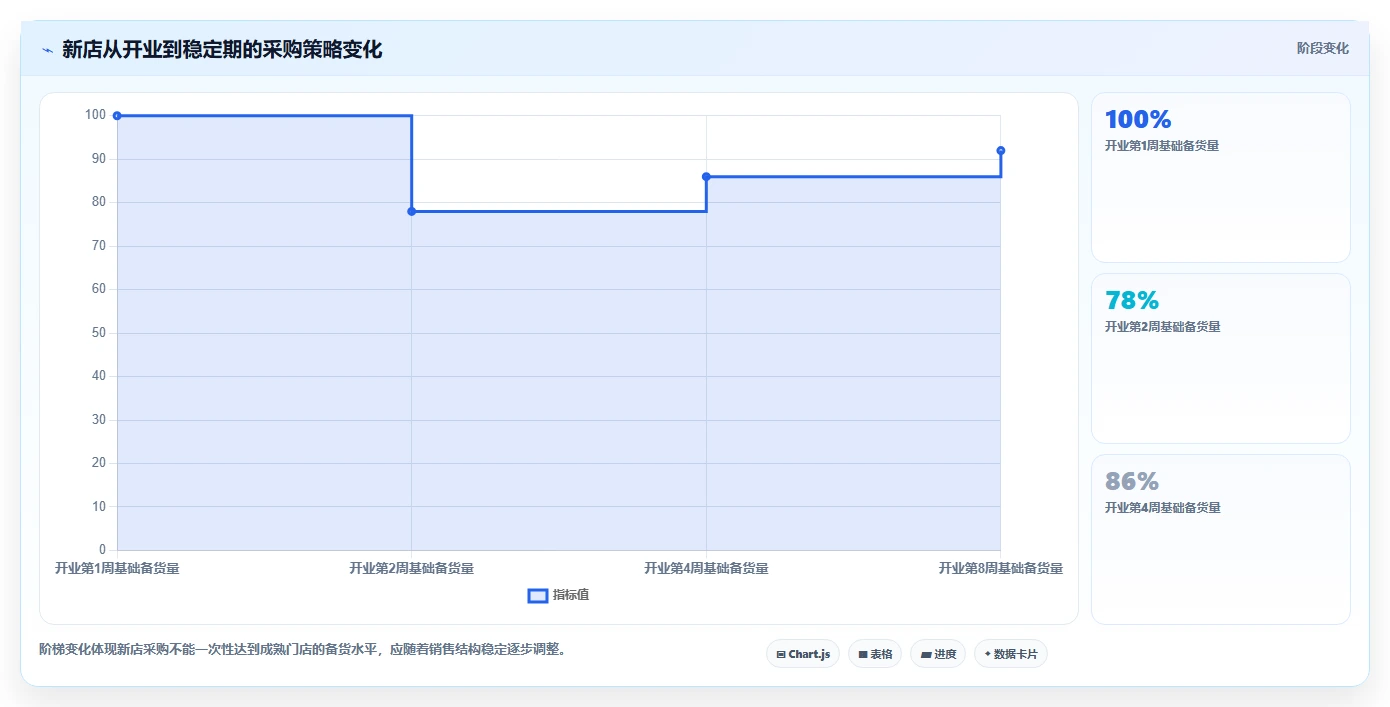Click the y-axis tick label 50

[x=98, y=333]
